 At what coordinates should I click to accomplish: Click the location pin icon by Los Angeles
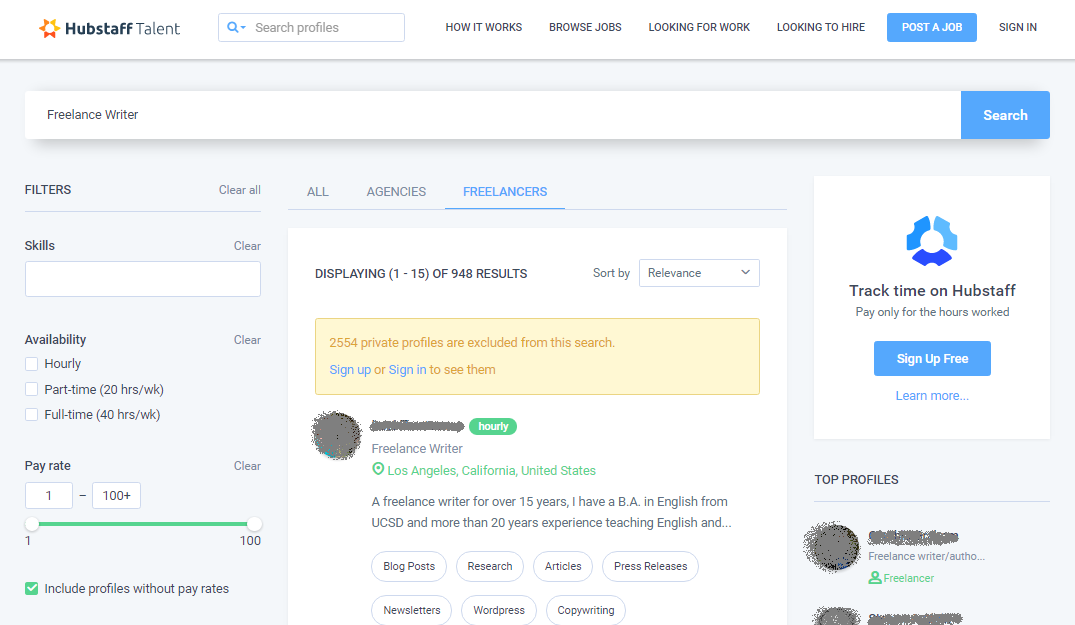(x=378, y=469)
